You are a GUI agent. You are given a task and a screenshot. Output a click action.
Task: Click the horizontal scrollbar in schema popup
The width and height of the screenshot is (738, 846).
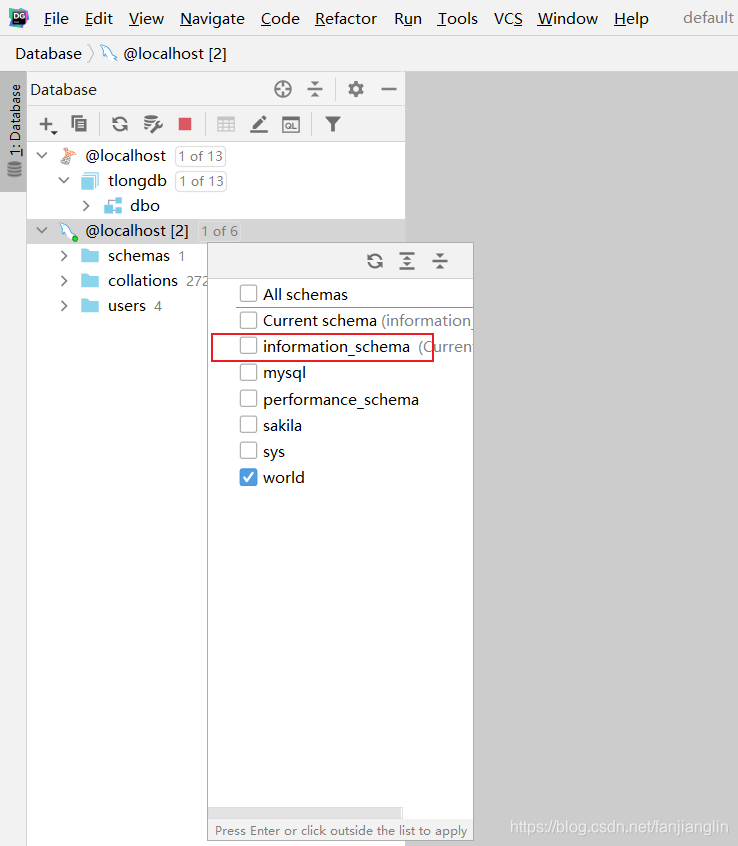[x=305, y=813]
